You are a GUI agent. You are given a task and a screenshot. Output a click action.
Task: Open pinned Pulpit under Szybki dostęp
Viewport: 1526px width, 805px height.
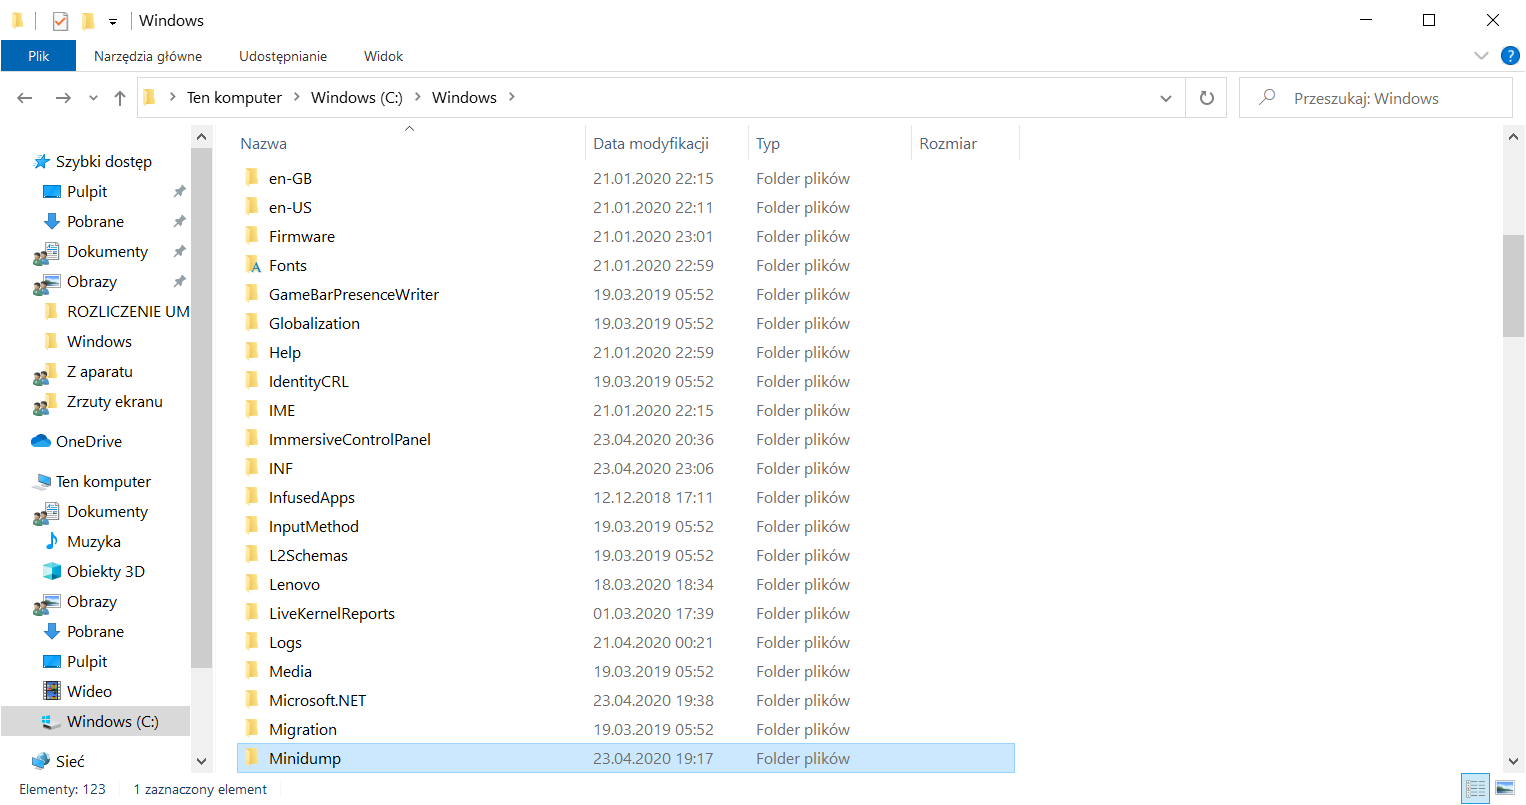87,191
